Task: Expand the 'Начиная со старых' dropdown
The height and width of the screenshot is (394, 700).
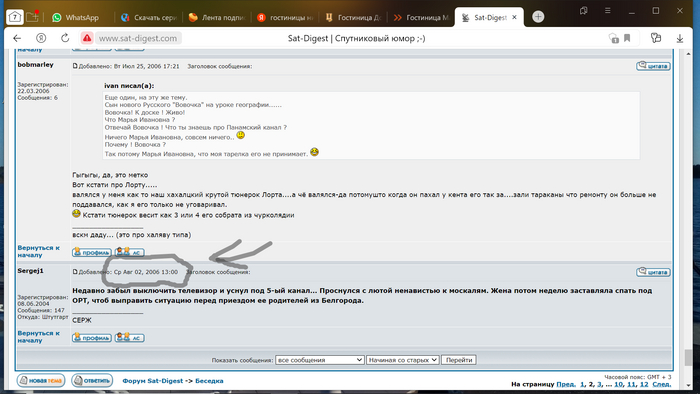Action: [x=403, y=360]
